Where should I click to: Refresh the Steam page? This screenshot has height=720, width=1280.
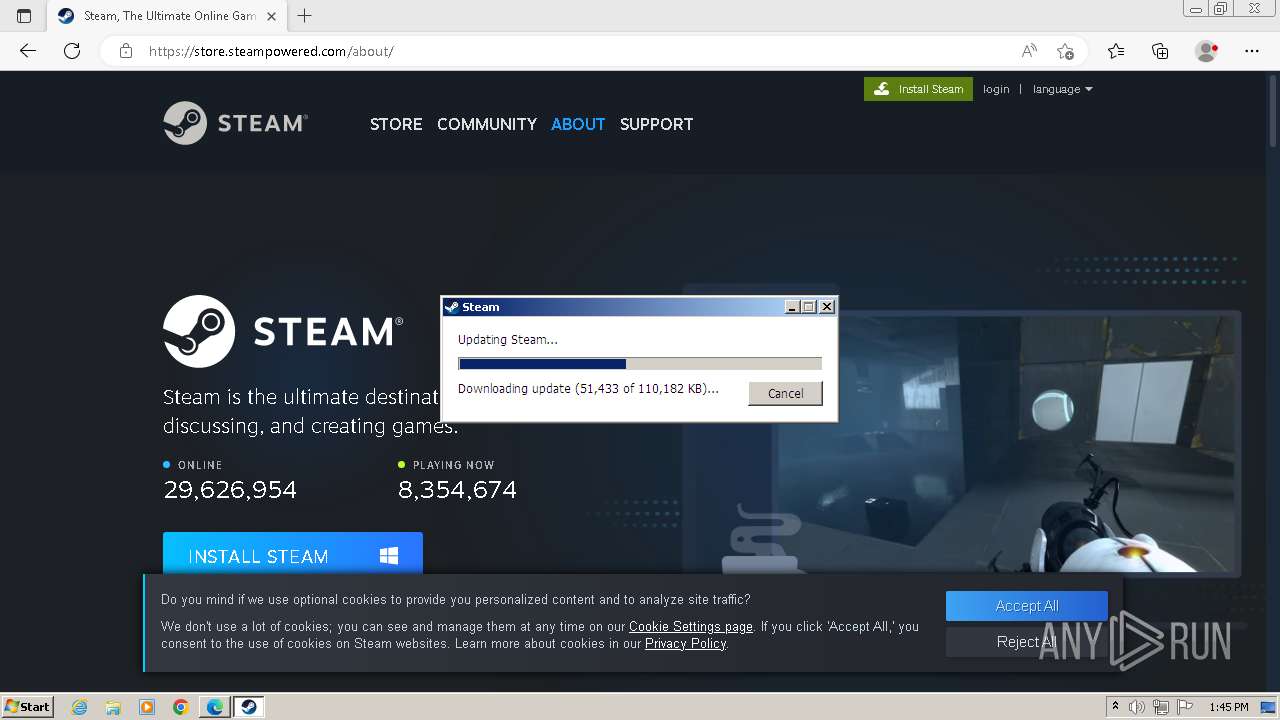72,51
